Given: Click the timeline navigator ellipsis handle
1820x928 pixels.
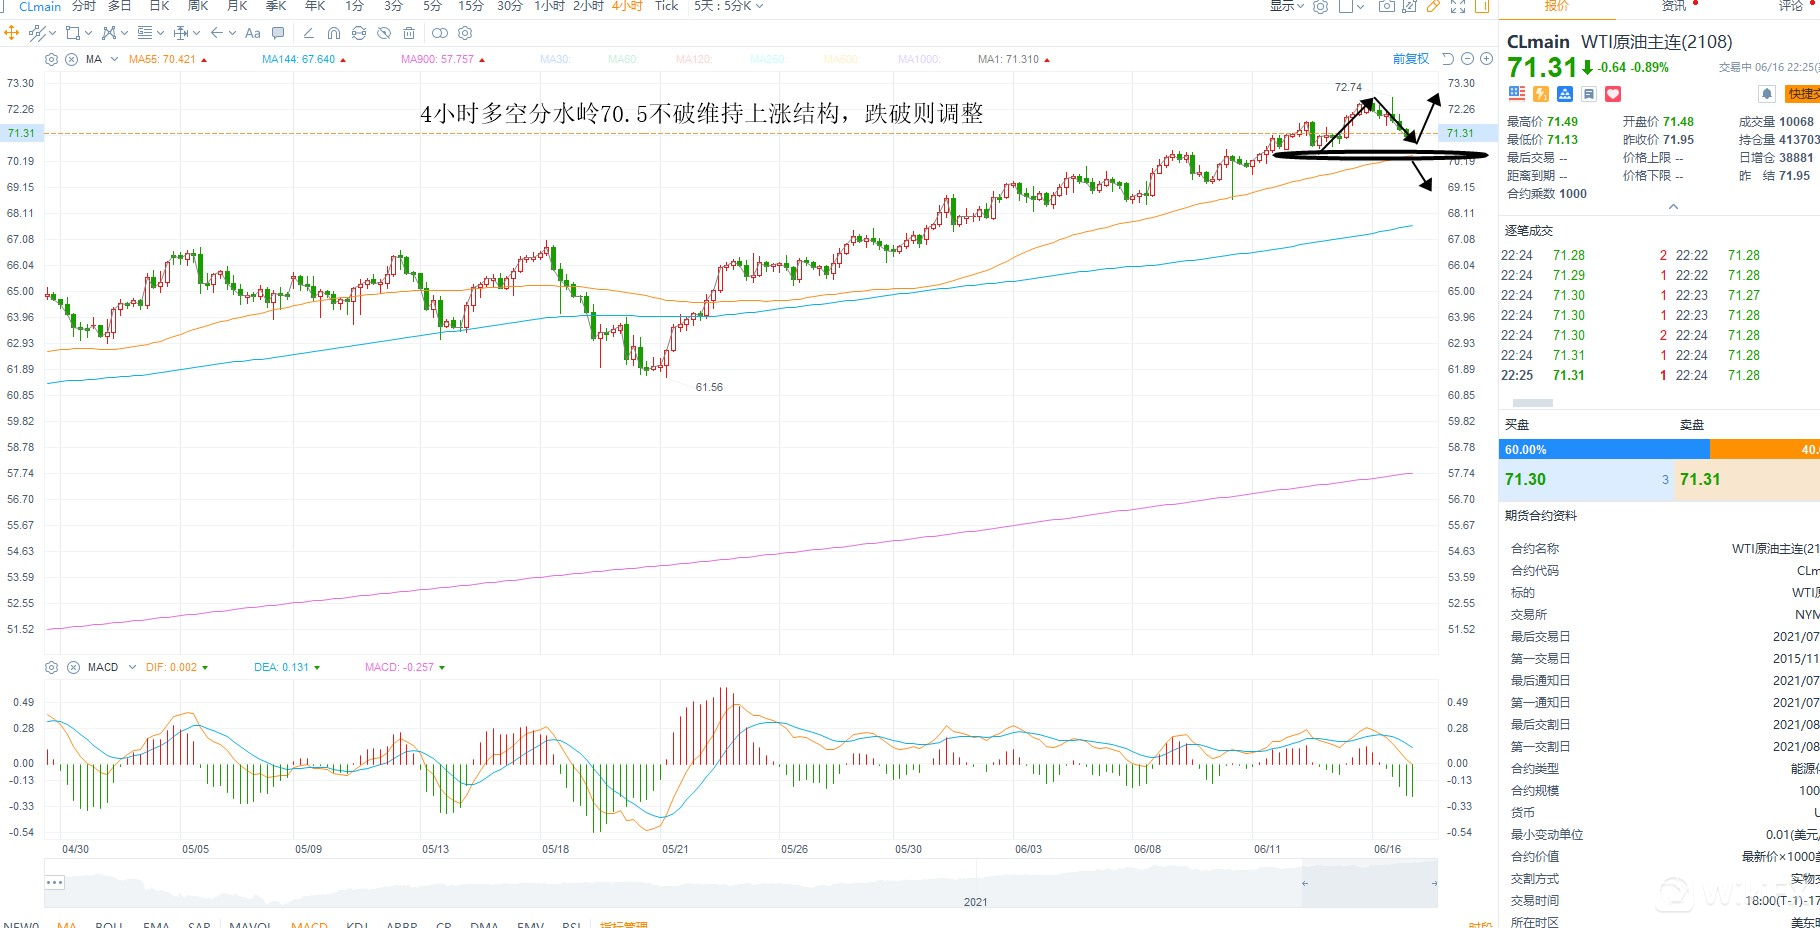Looking at the screenshot, I should pos(55,882).
